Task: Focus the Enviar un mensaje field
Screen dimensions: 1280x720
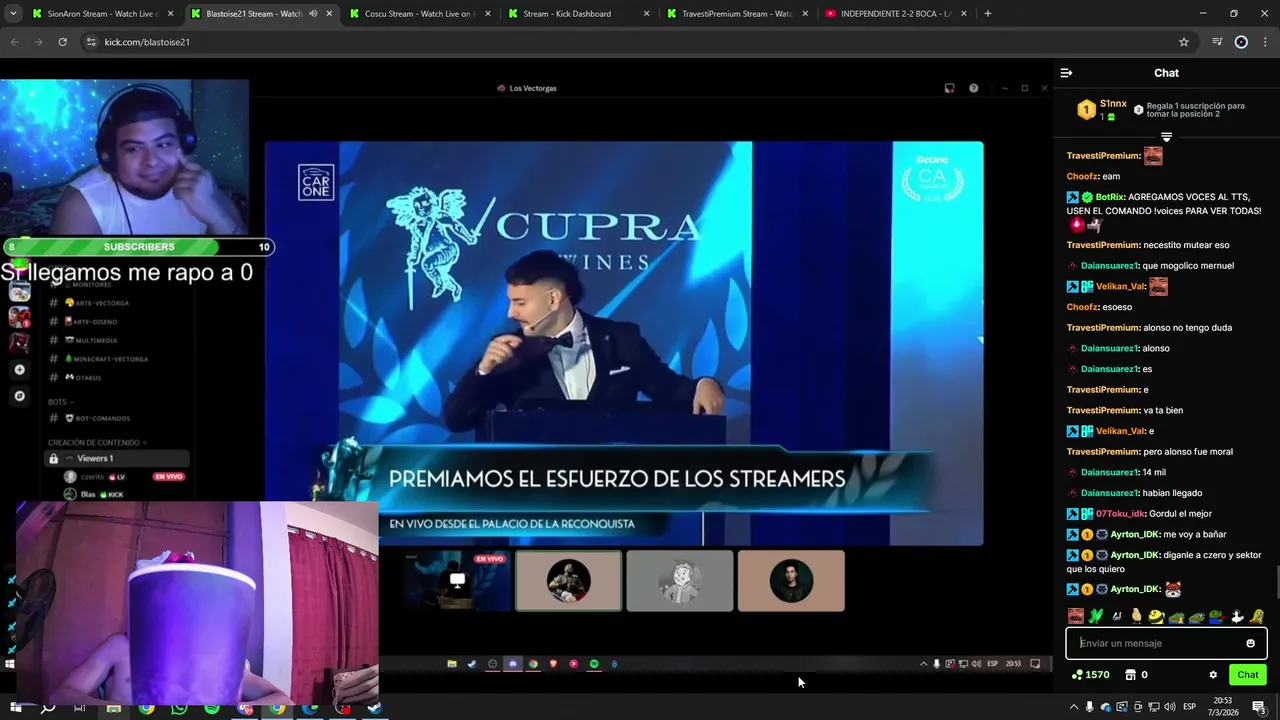Action: (1166, 643)
